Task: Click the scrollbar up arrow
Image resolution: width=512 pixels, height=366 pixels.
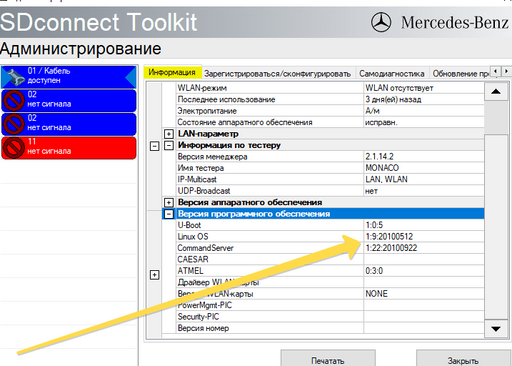Action: coord(496,92)
